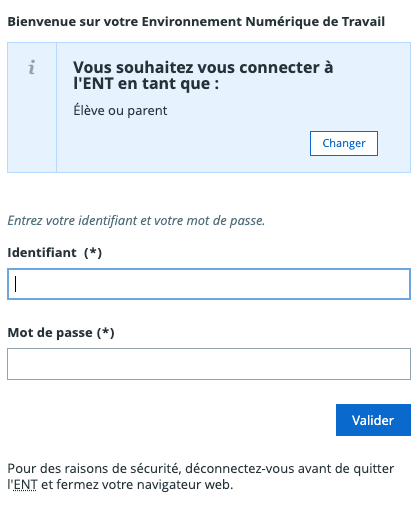Focus the Identifiant text field
This screenshot has width=420, height=506.
(x=209, y=284)
